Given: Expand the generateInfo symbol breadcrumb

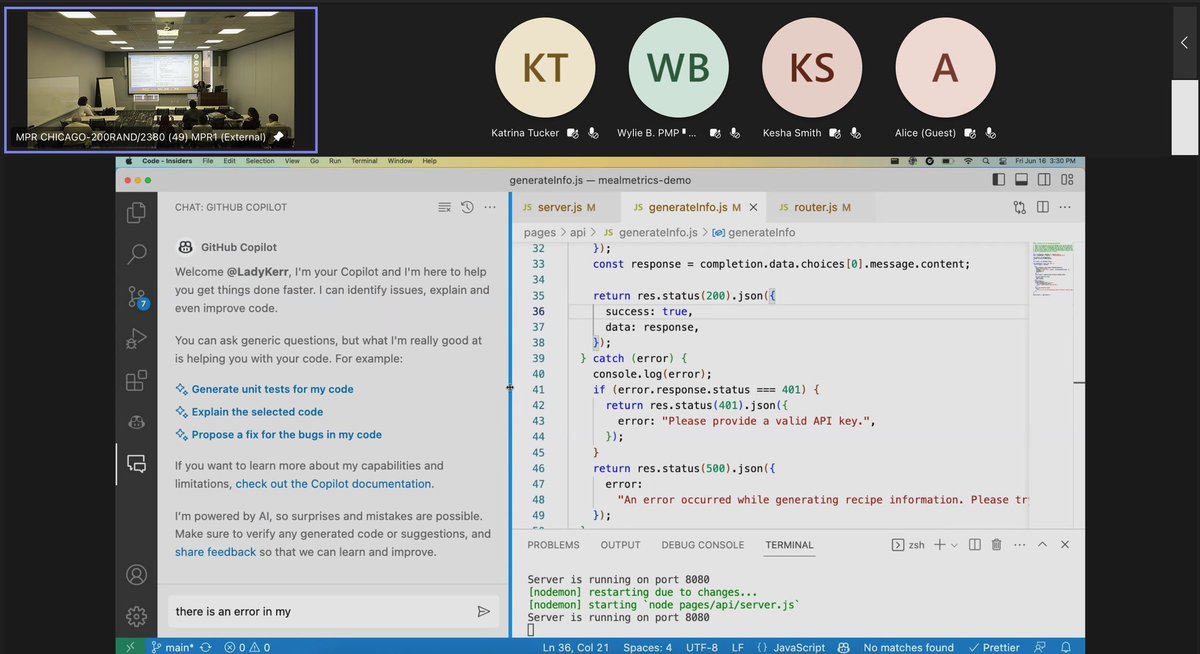Looking at the screenshot, I should pos(754,232).
